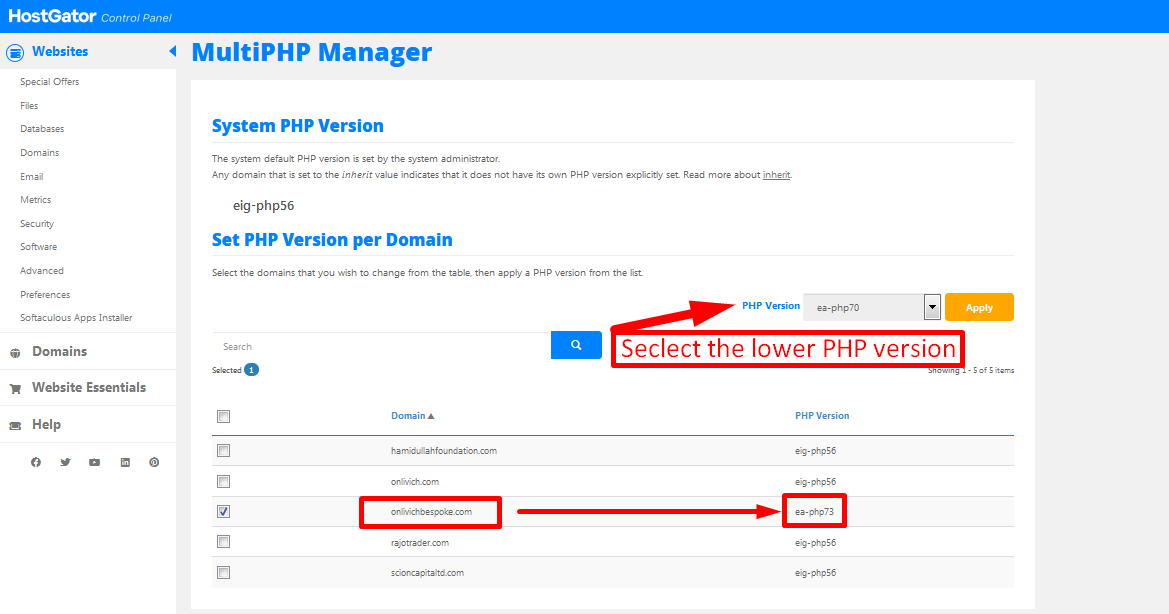This screenshot has width=1169, height=614.
Task: Open Email in the sidebar
Action: tap(31, 177)
